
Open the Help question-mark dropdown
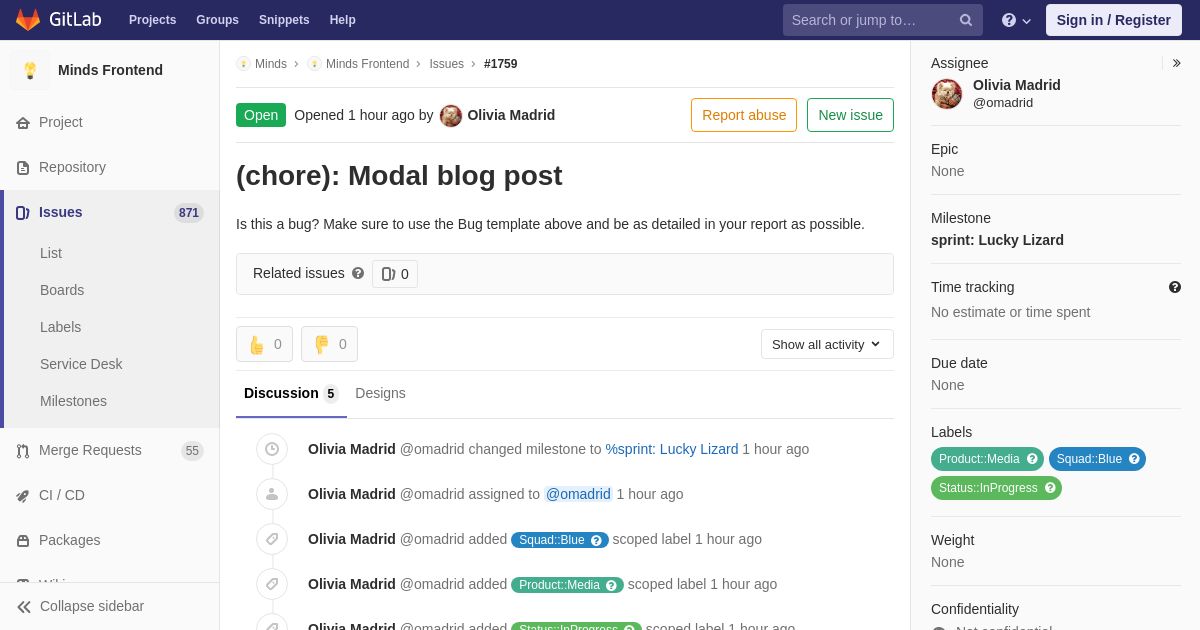click(x=1016, y=20)
